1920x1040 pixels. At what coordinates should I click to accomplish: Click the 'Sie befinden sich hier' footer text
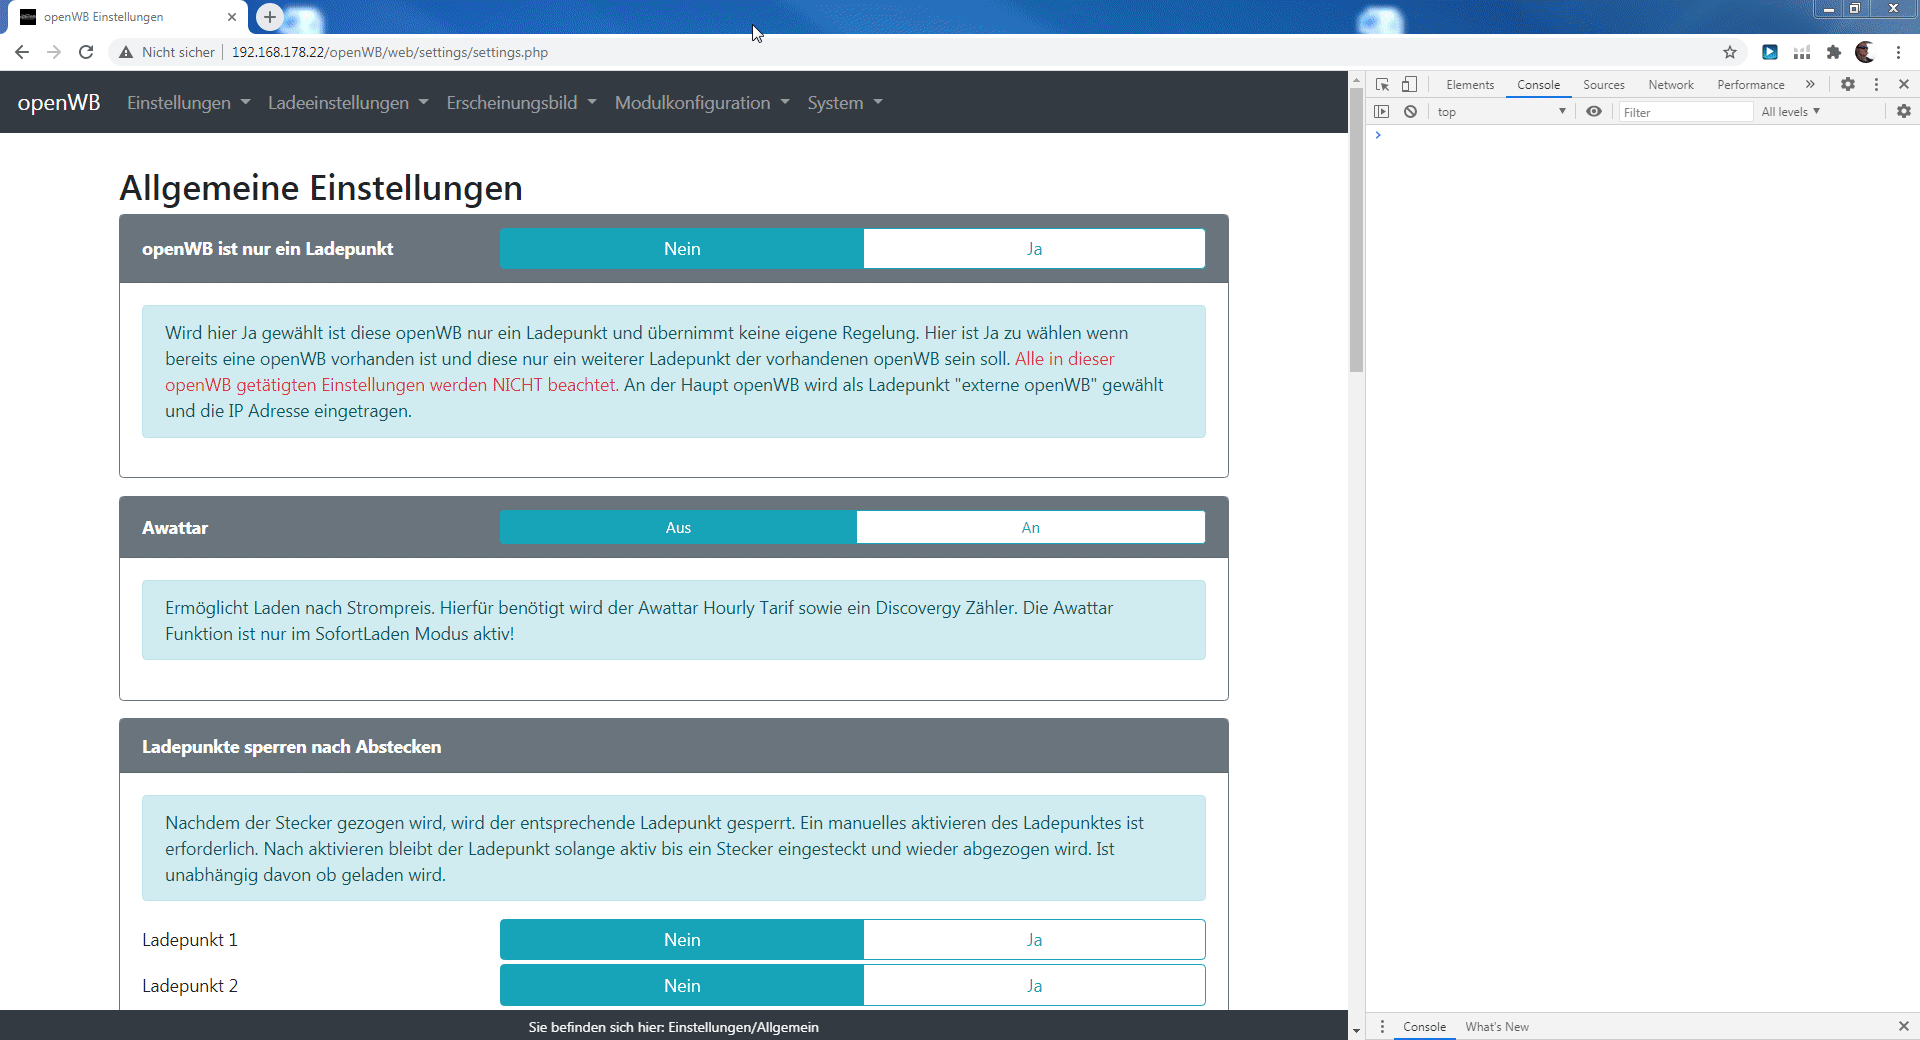coord(674,1027)
